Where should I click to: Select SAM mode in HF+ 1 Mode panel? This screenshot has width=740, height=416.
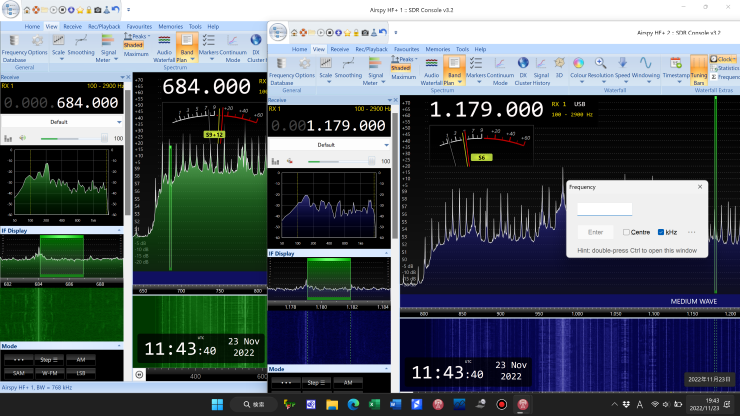tap(18, 373)
